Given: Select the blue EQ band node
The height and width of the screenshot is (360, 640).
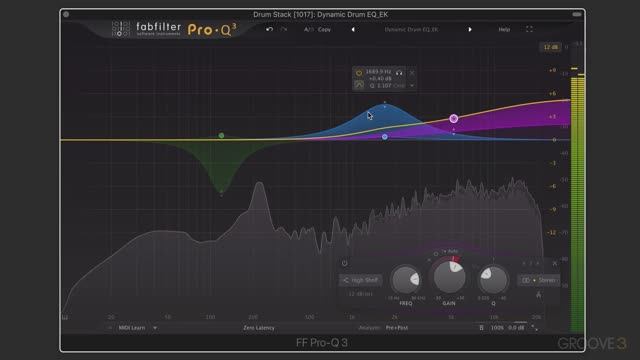Looking at the screenshot, I should (384, 137).
